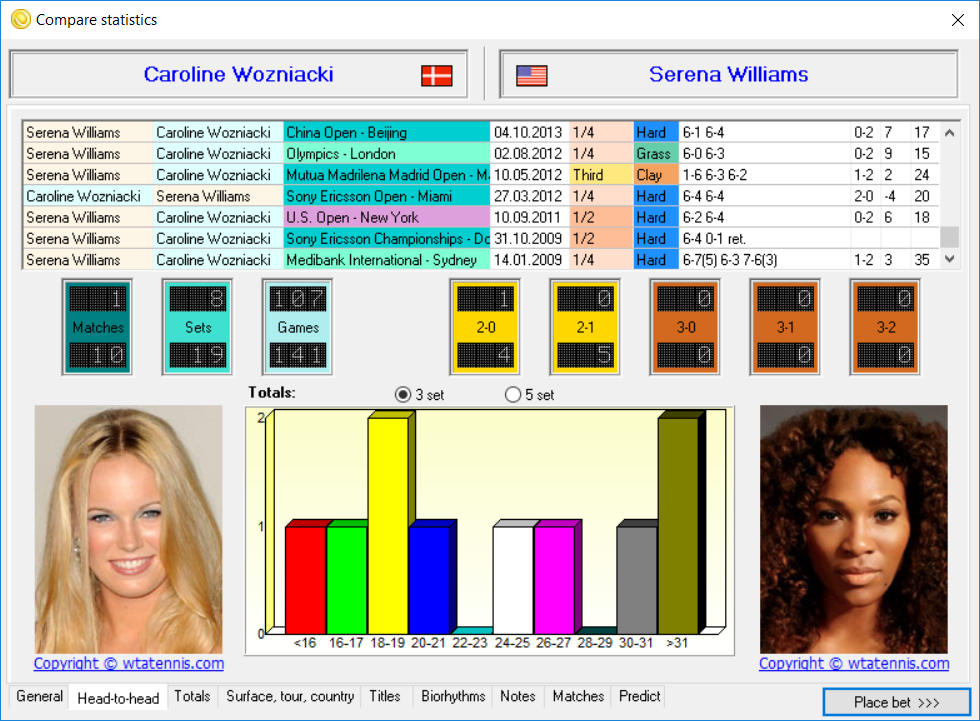Switch to the Biorhythms tab
The width and height of the screenshot is (980, 721).
point(453,697)
